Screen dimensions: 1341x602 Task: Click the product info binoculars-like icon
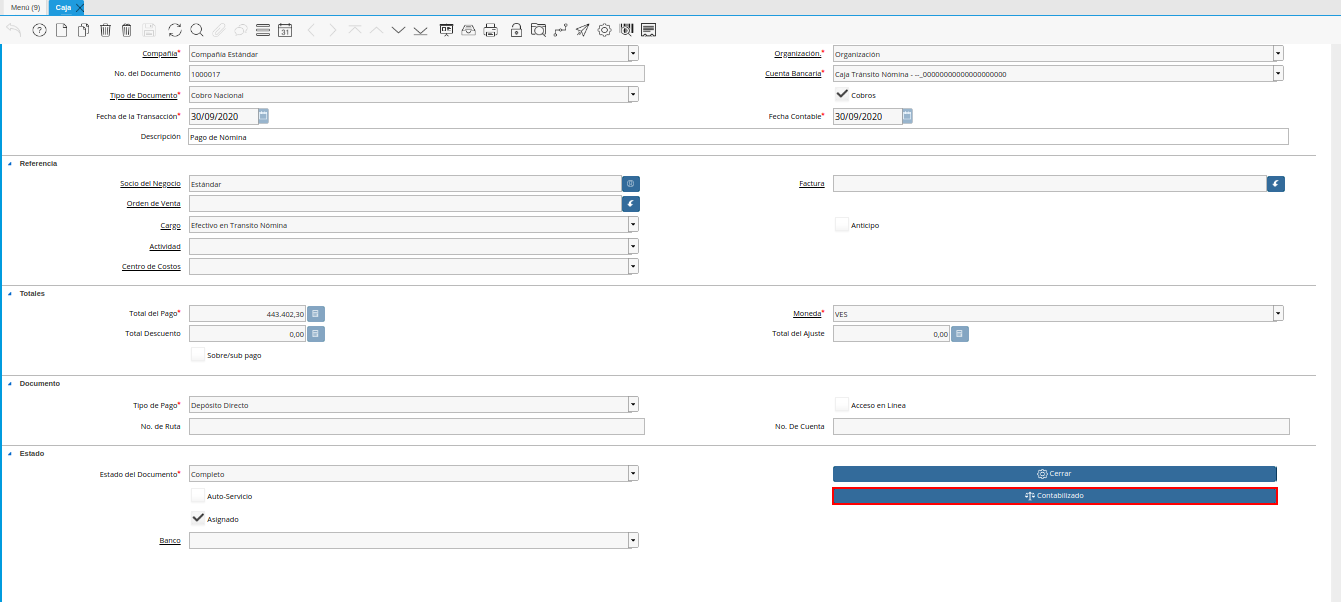click(x=627, y=30)
